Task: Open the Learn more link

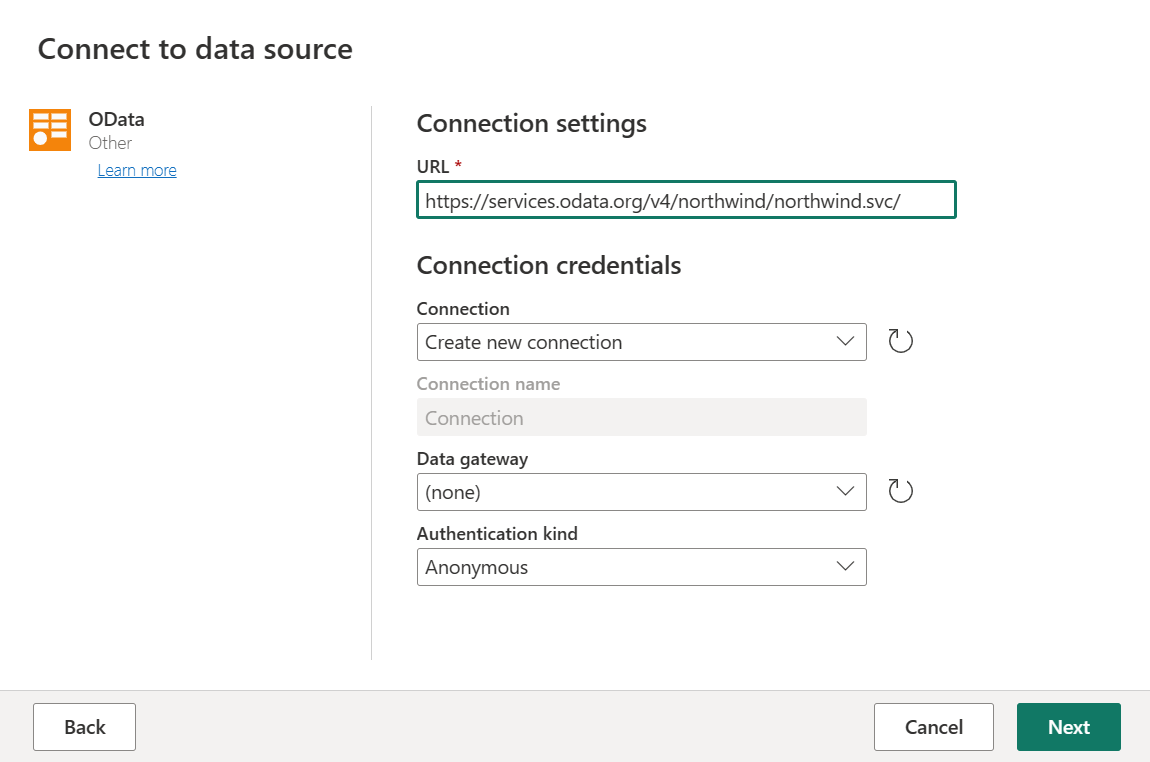Action: [x=136, y=170]
